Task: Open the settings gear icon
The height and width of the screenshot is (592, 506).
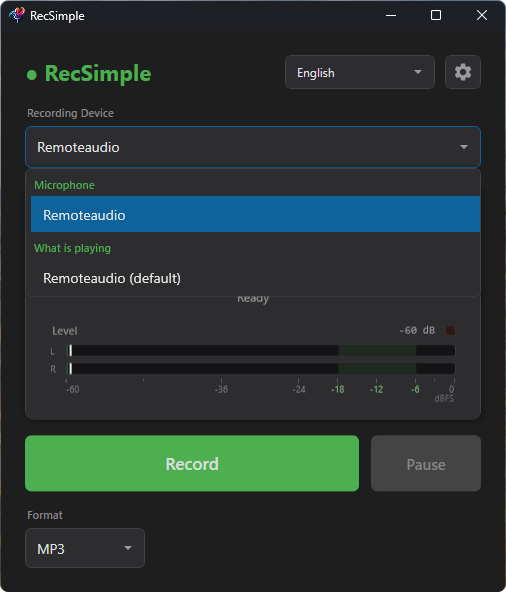Action: 463,72
